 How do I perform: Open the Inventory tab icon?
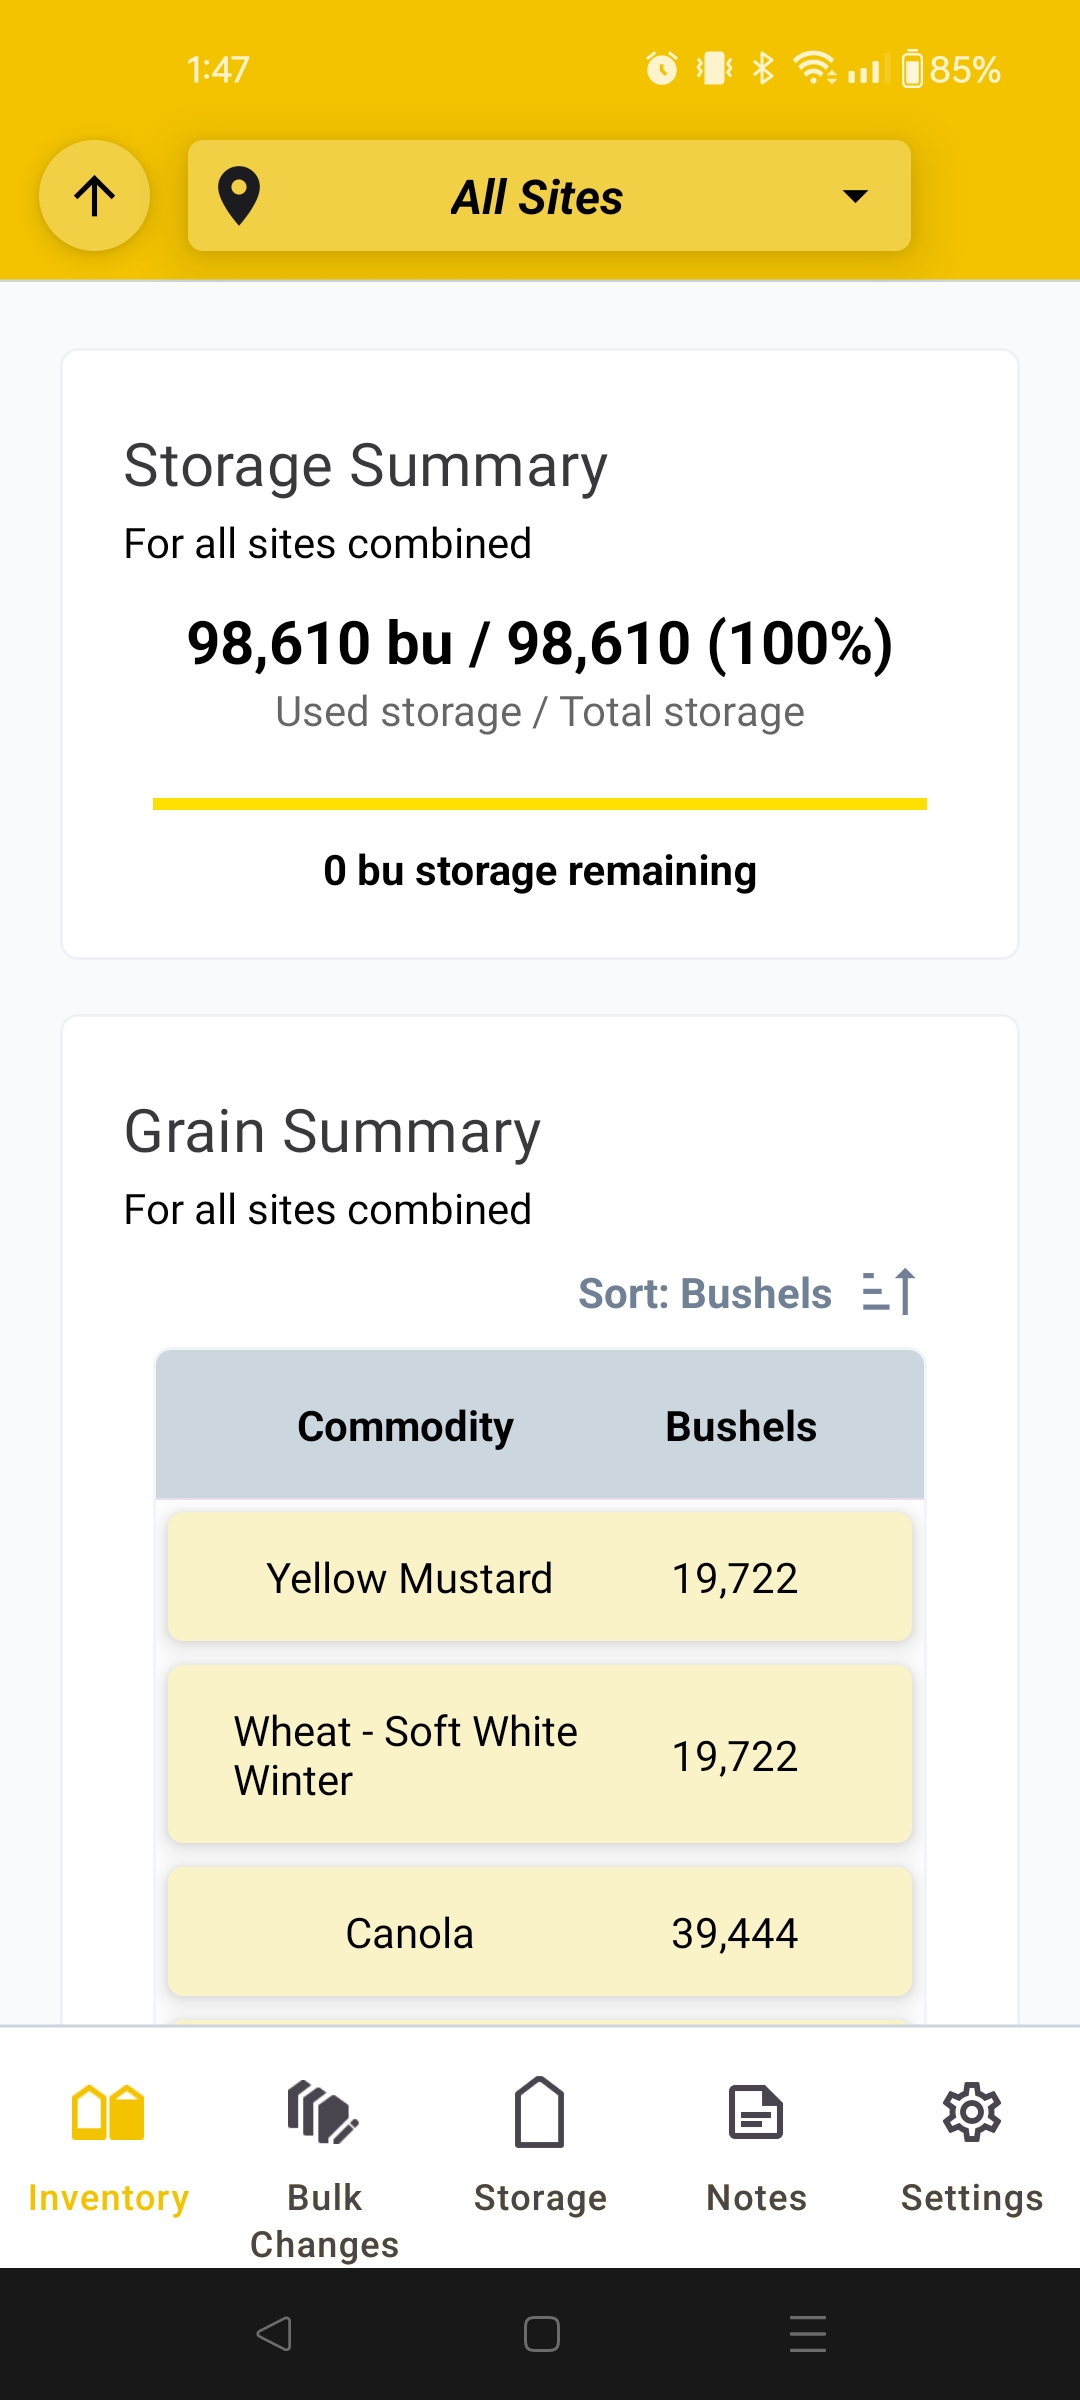click(x=108, y=2112)
